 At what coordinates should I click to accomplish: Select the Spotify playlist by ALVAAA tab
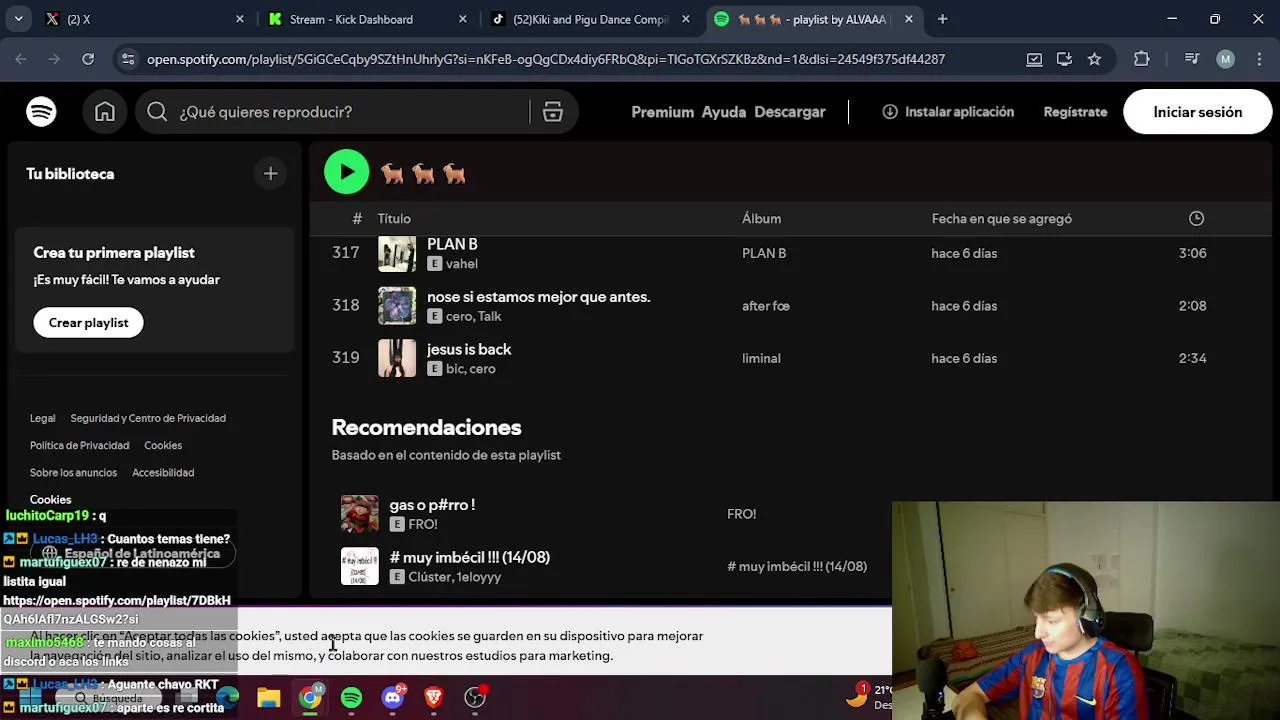pos(813,19)
